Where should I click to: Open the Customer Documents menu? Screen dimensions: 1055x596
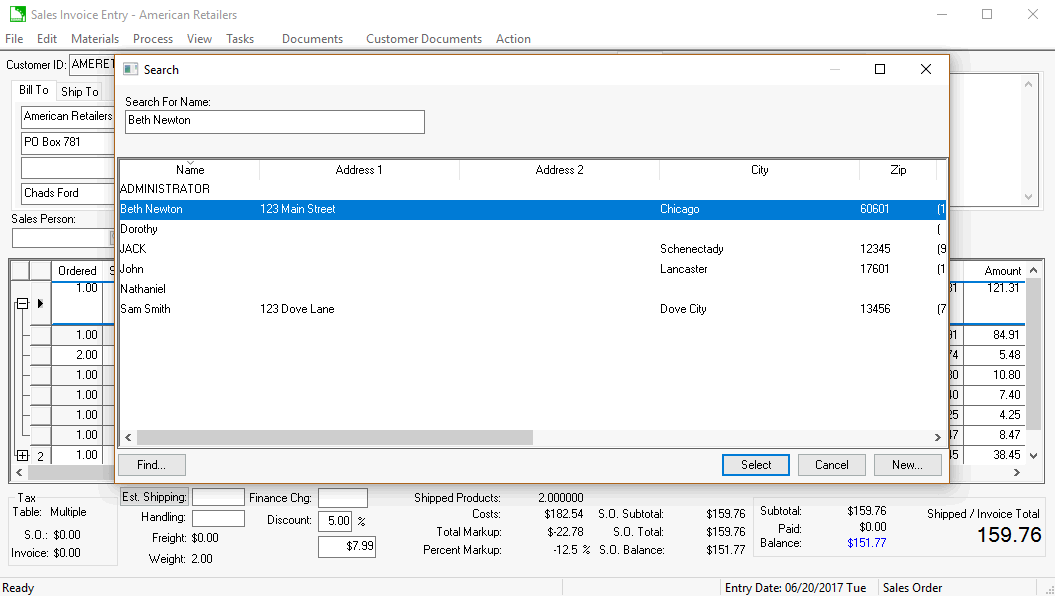tap(423, 39)
